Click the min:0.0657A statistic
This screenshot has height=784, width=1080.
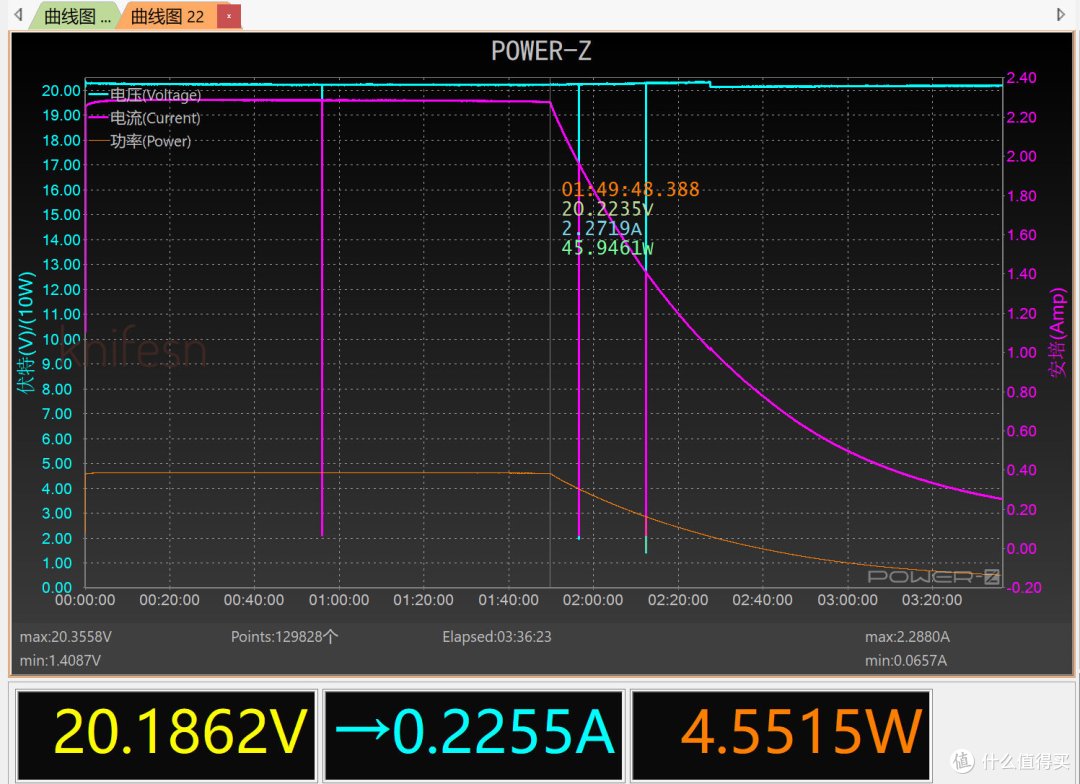tap(906, 661)
